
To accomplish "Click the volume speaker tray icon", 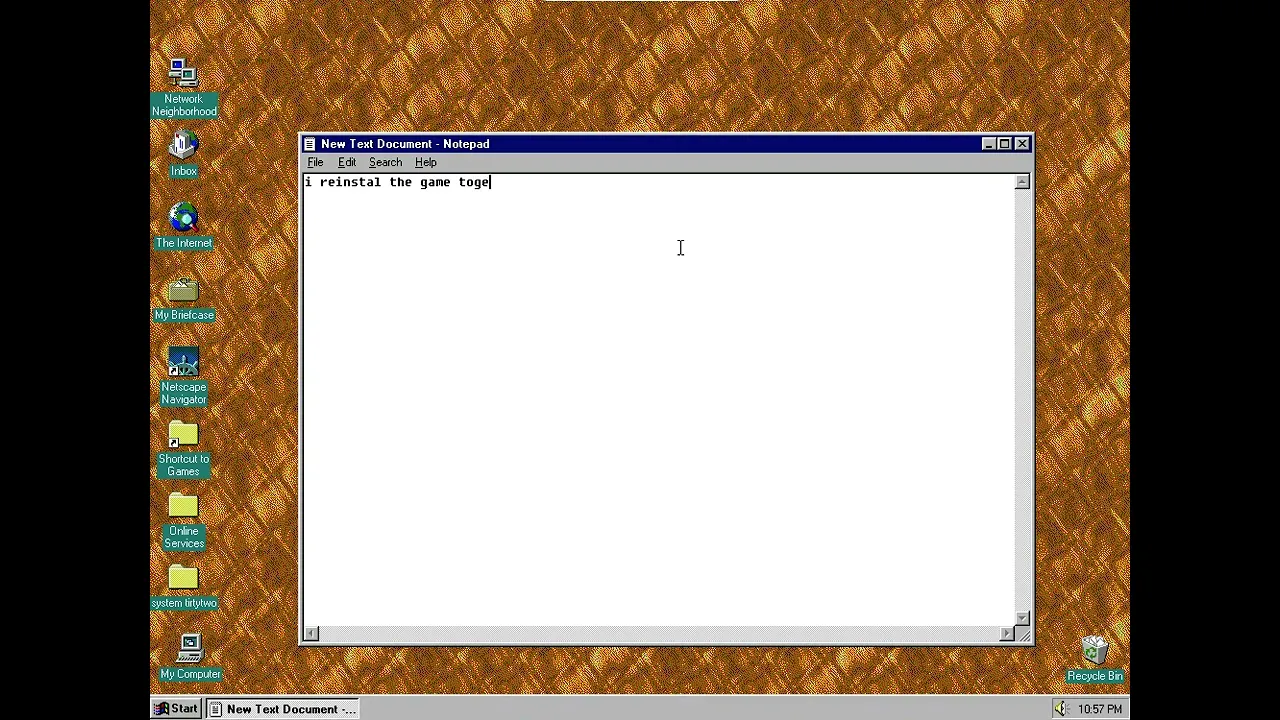I will pyautogui.click(x=1060, y=709).
